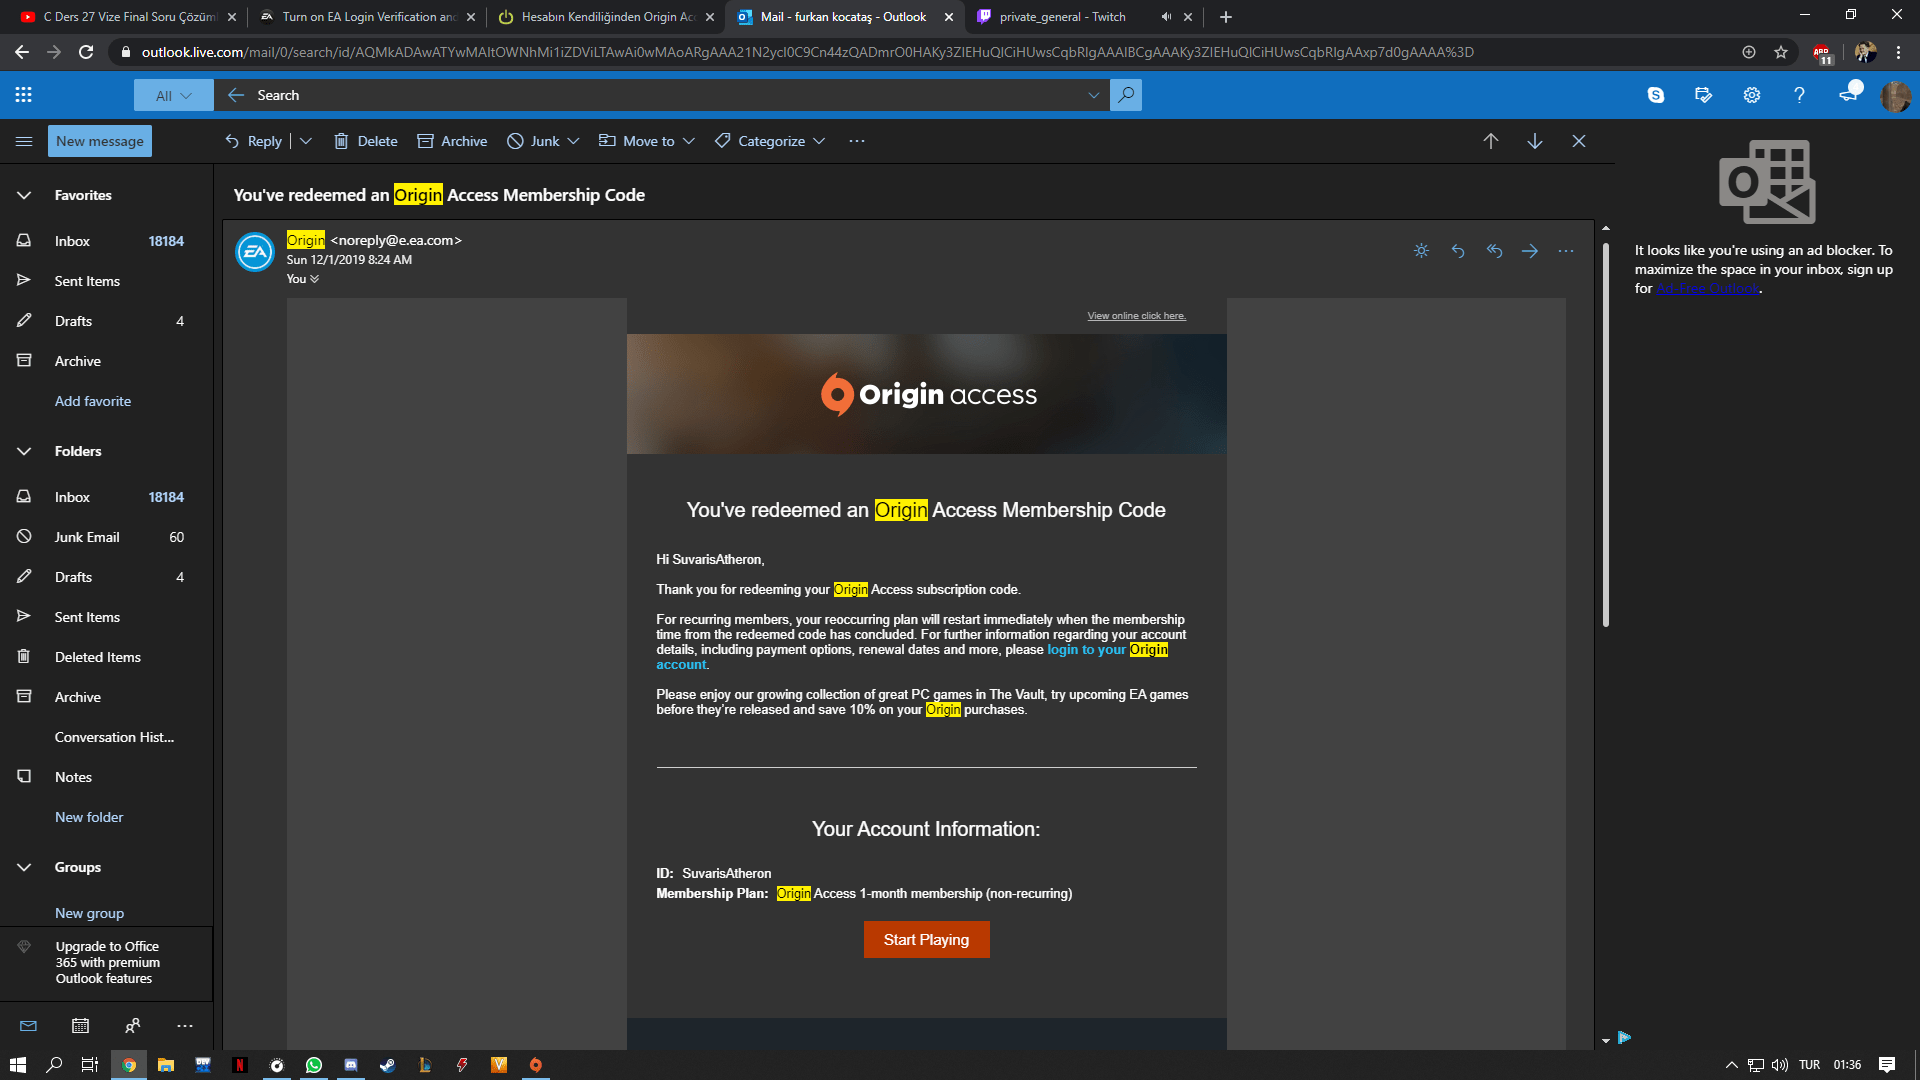
Task: Open the Move to dropdown
Action: (x=647, y=141)
